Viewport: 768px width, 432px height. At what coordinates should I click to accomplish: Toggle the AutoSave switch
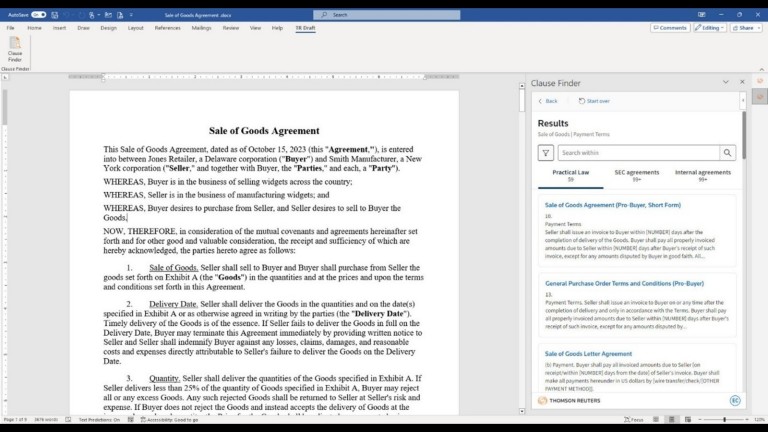pyautogui.click(x=38, y=15)
